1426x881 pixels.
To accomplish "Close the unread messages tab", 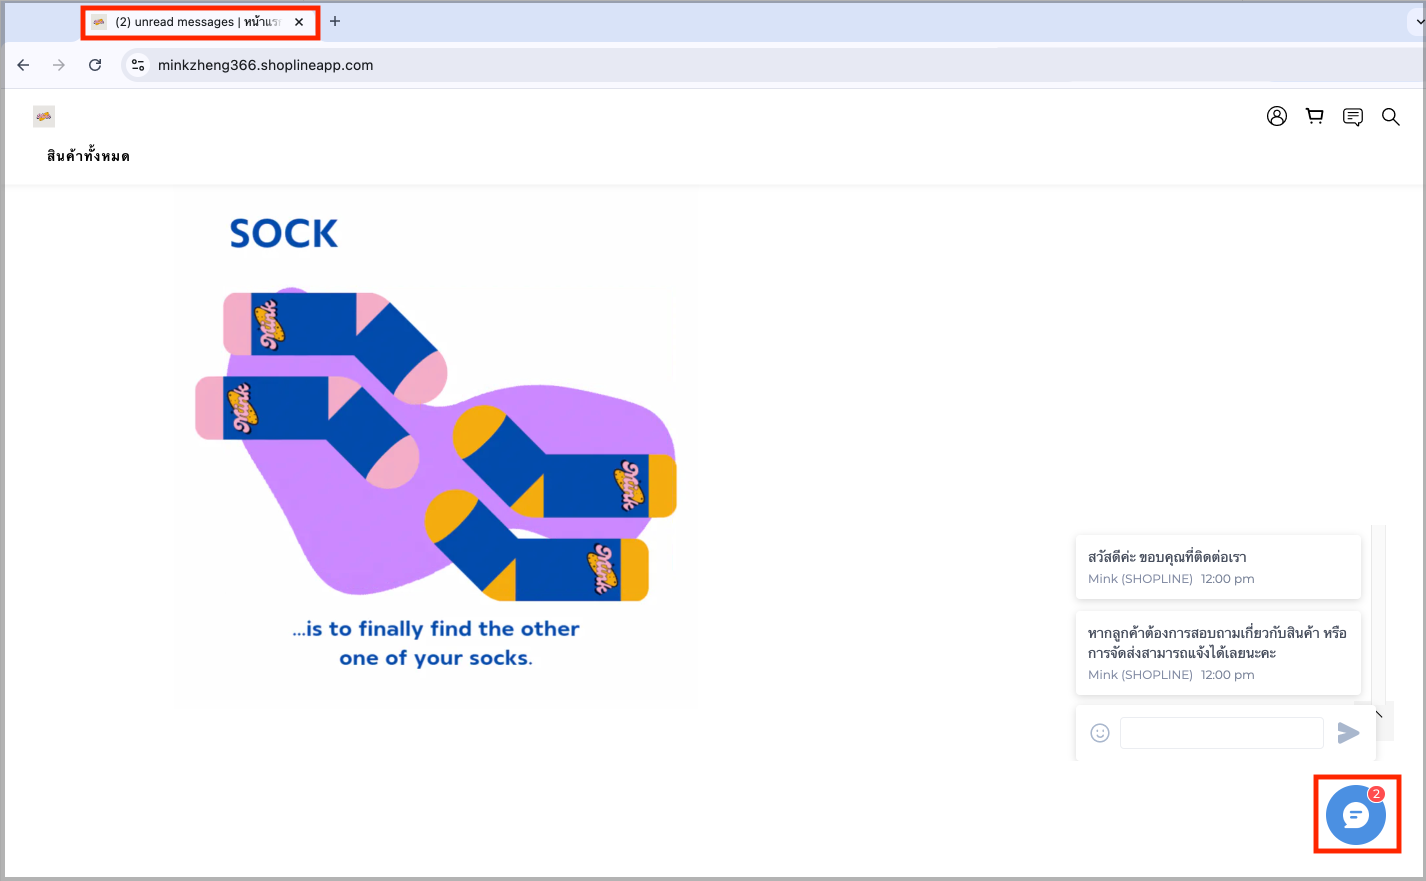I will (x=299, y=22).
